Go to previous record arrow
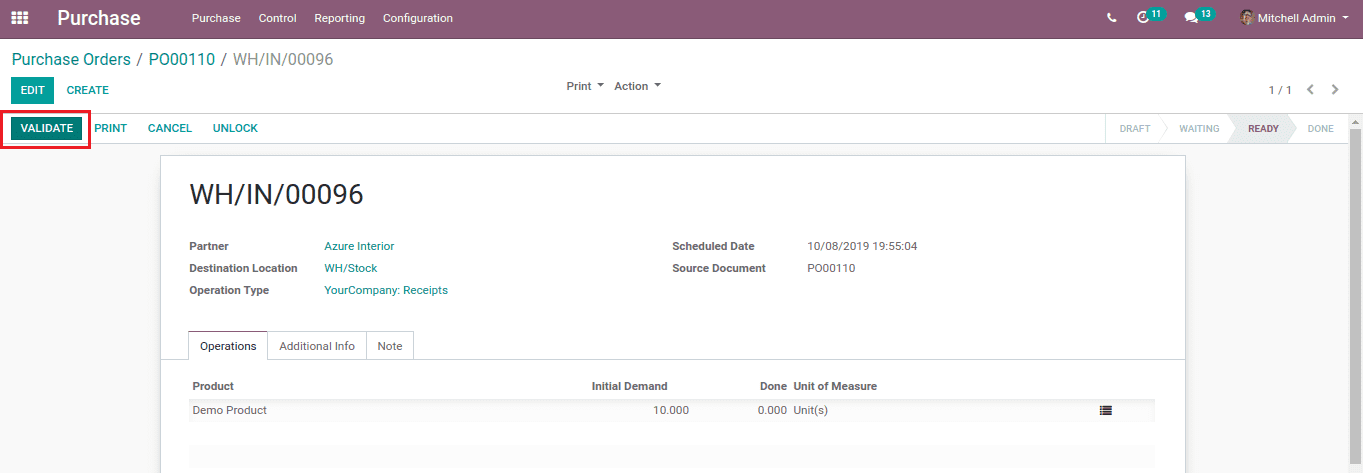 click(x=1311, y=90)
